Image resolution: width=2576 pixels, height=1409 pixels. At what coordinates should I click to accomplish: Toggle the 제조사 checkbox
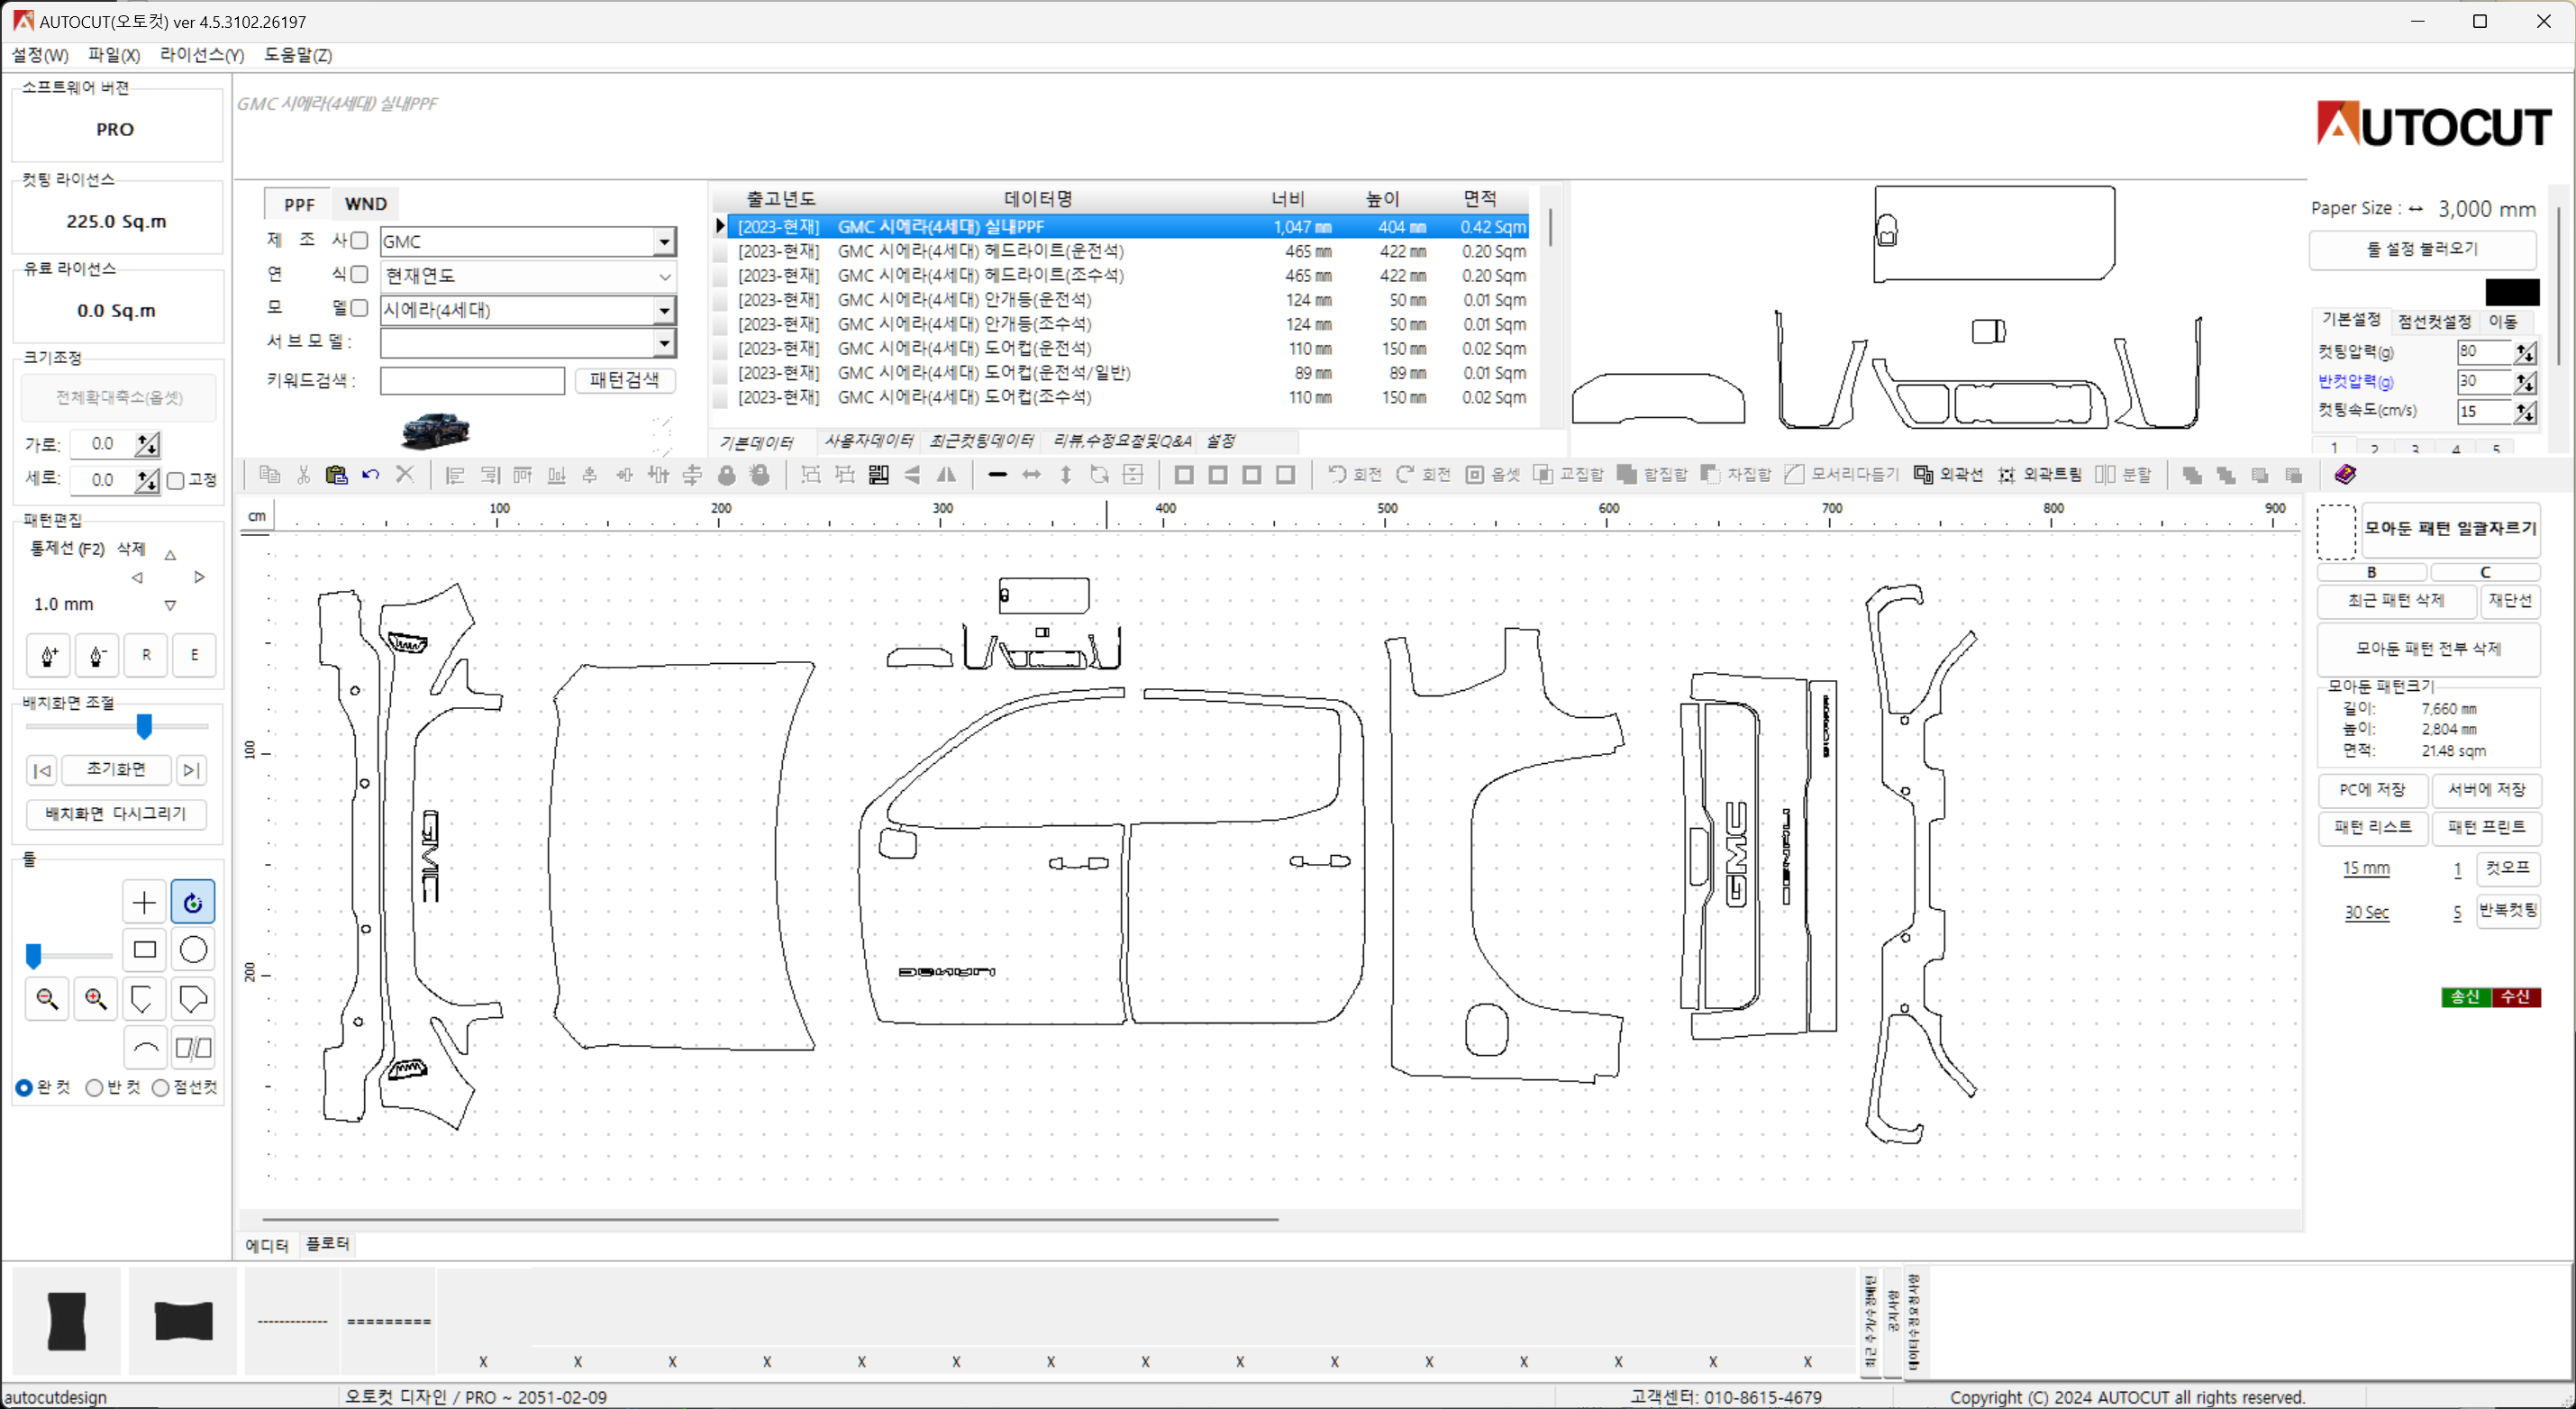pyautogui.click(x=359, y=241)
